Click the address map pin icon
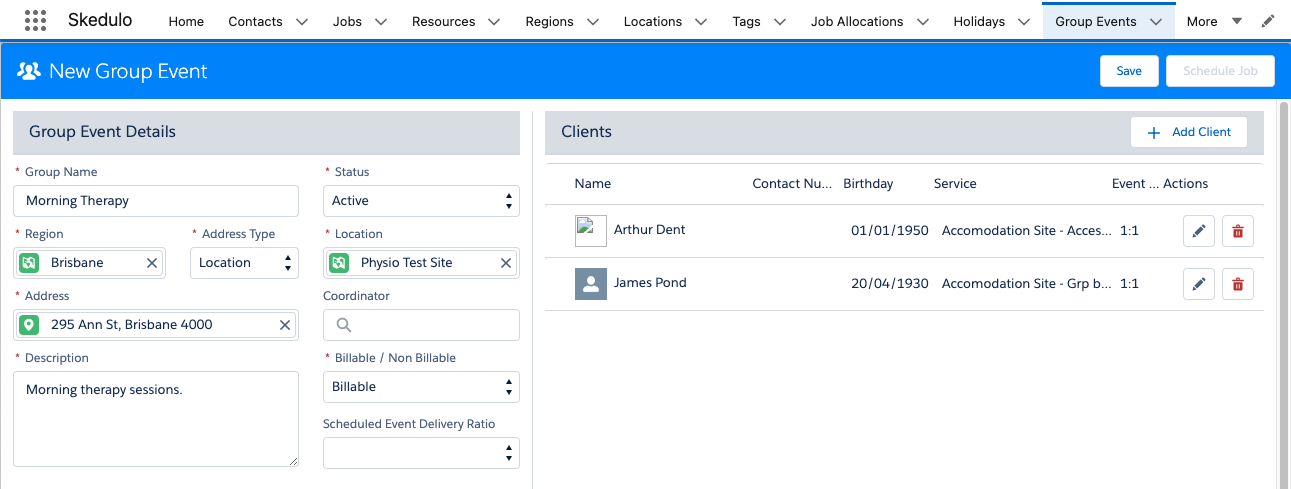Viewport: 1291px width, 489px height. (x=29, y=325)
